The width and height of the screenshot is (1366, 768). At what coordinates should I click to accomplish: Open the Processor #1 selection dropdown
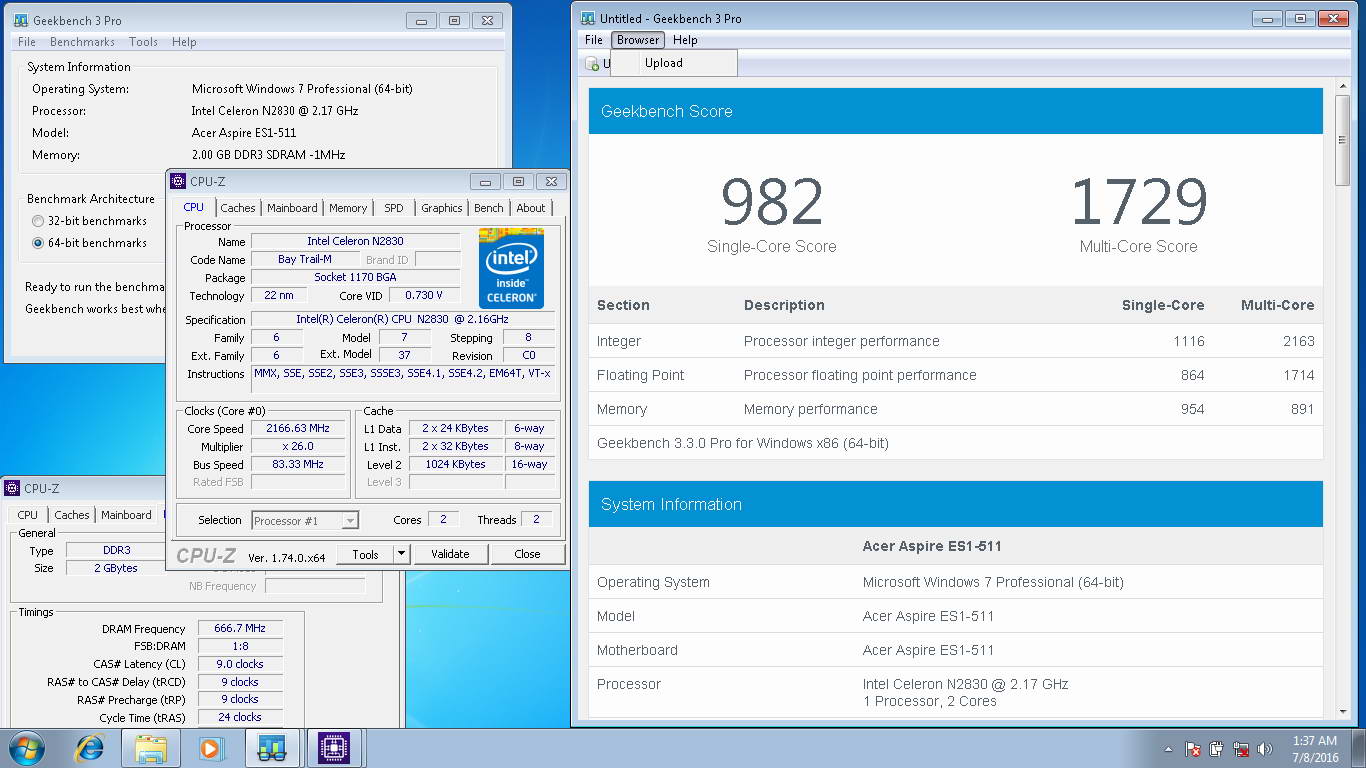click(x=305, y=520)
